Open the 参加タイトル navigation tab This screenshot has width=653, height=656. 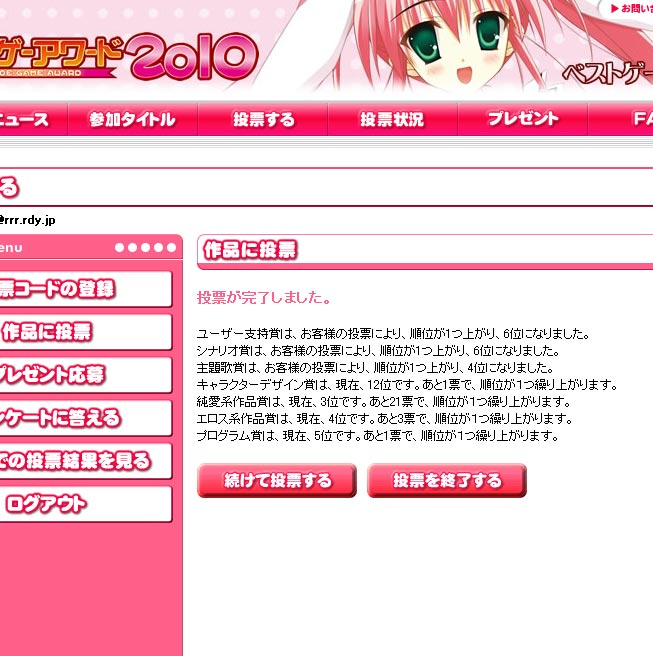coord(133,120)
